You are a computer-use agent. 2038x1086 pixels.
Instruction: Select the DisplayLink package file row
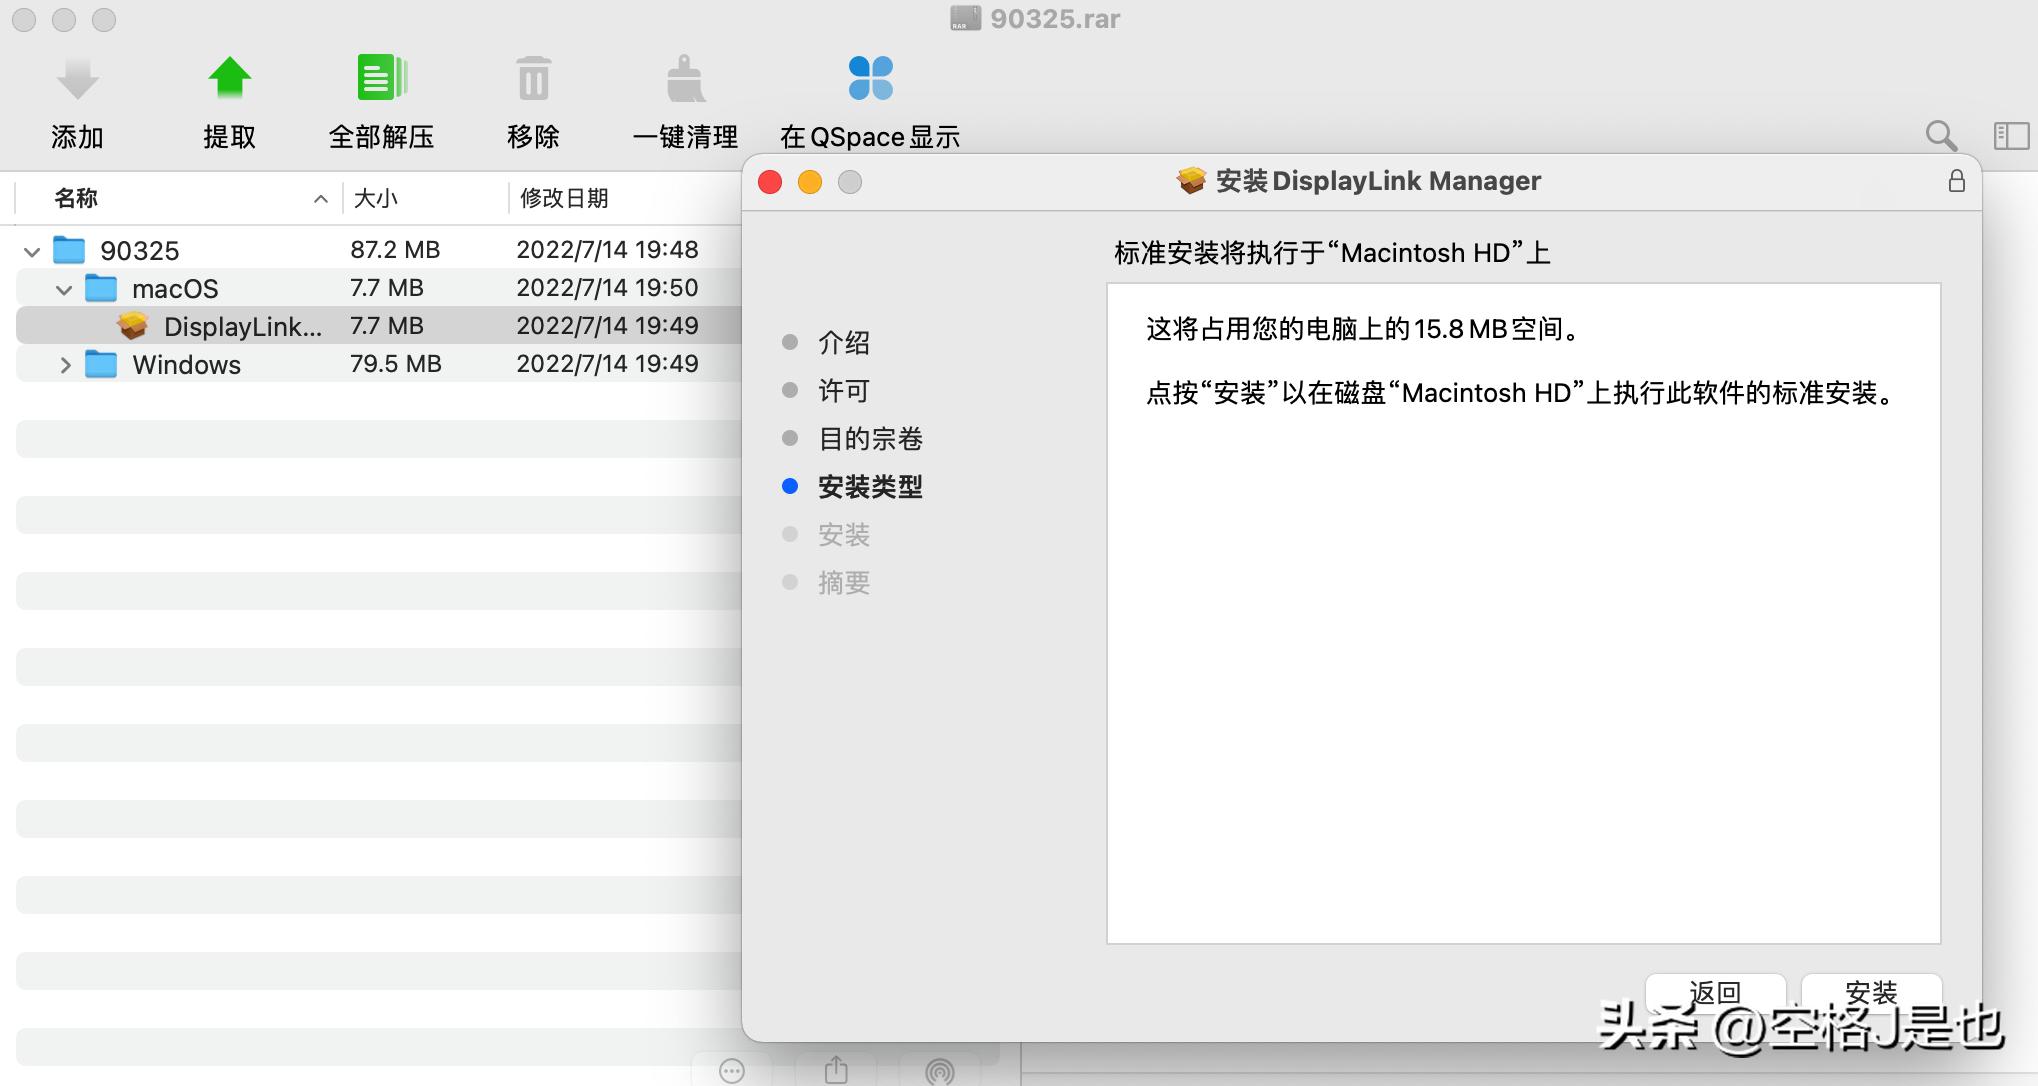[x=242, y=327]
